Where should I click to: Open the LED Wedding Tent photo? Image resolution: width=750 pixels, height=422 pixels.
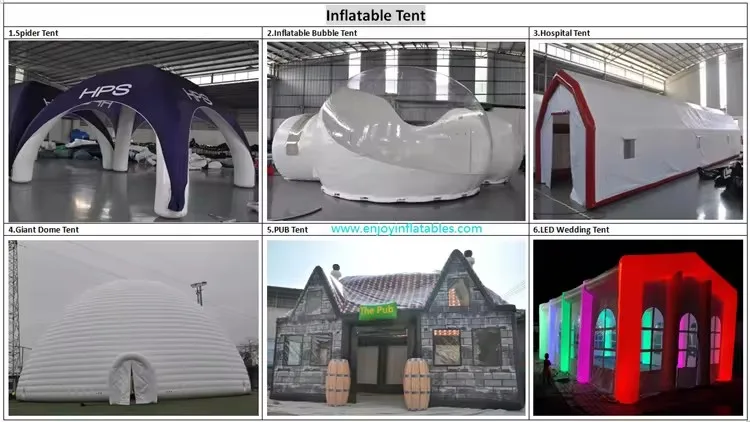click(638, 328)
